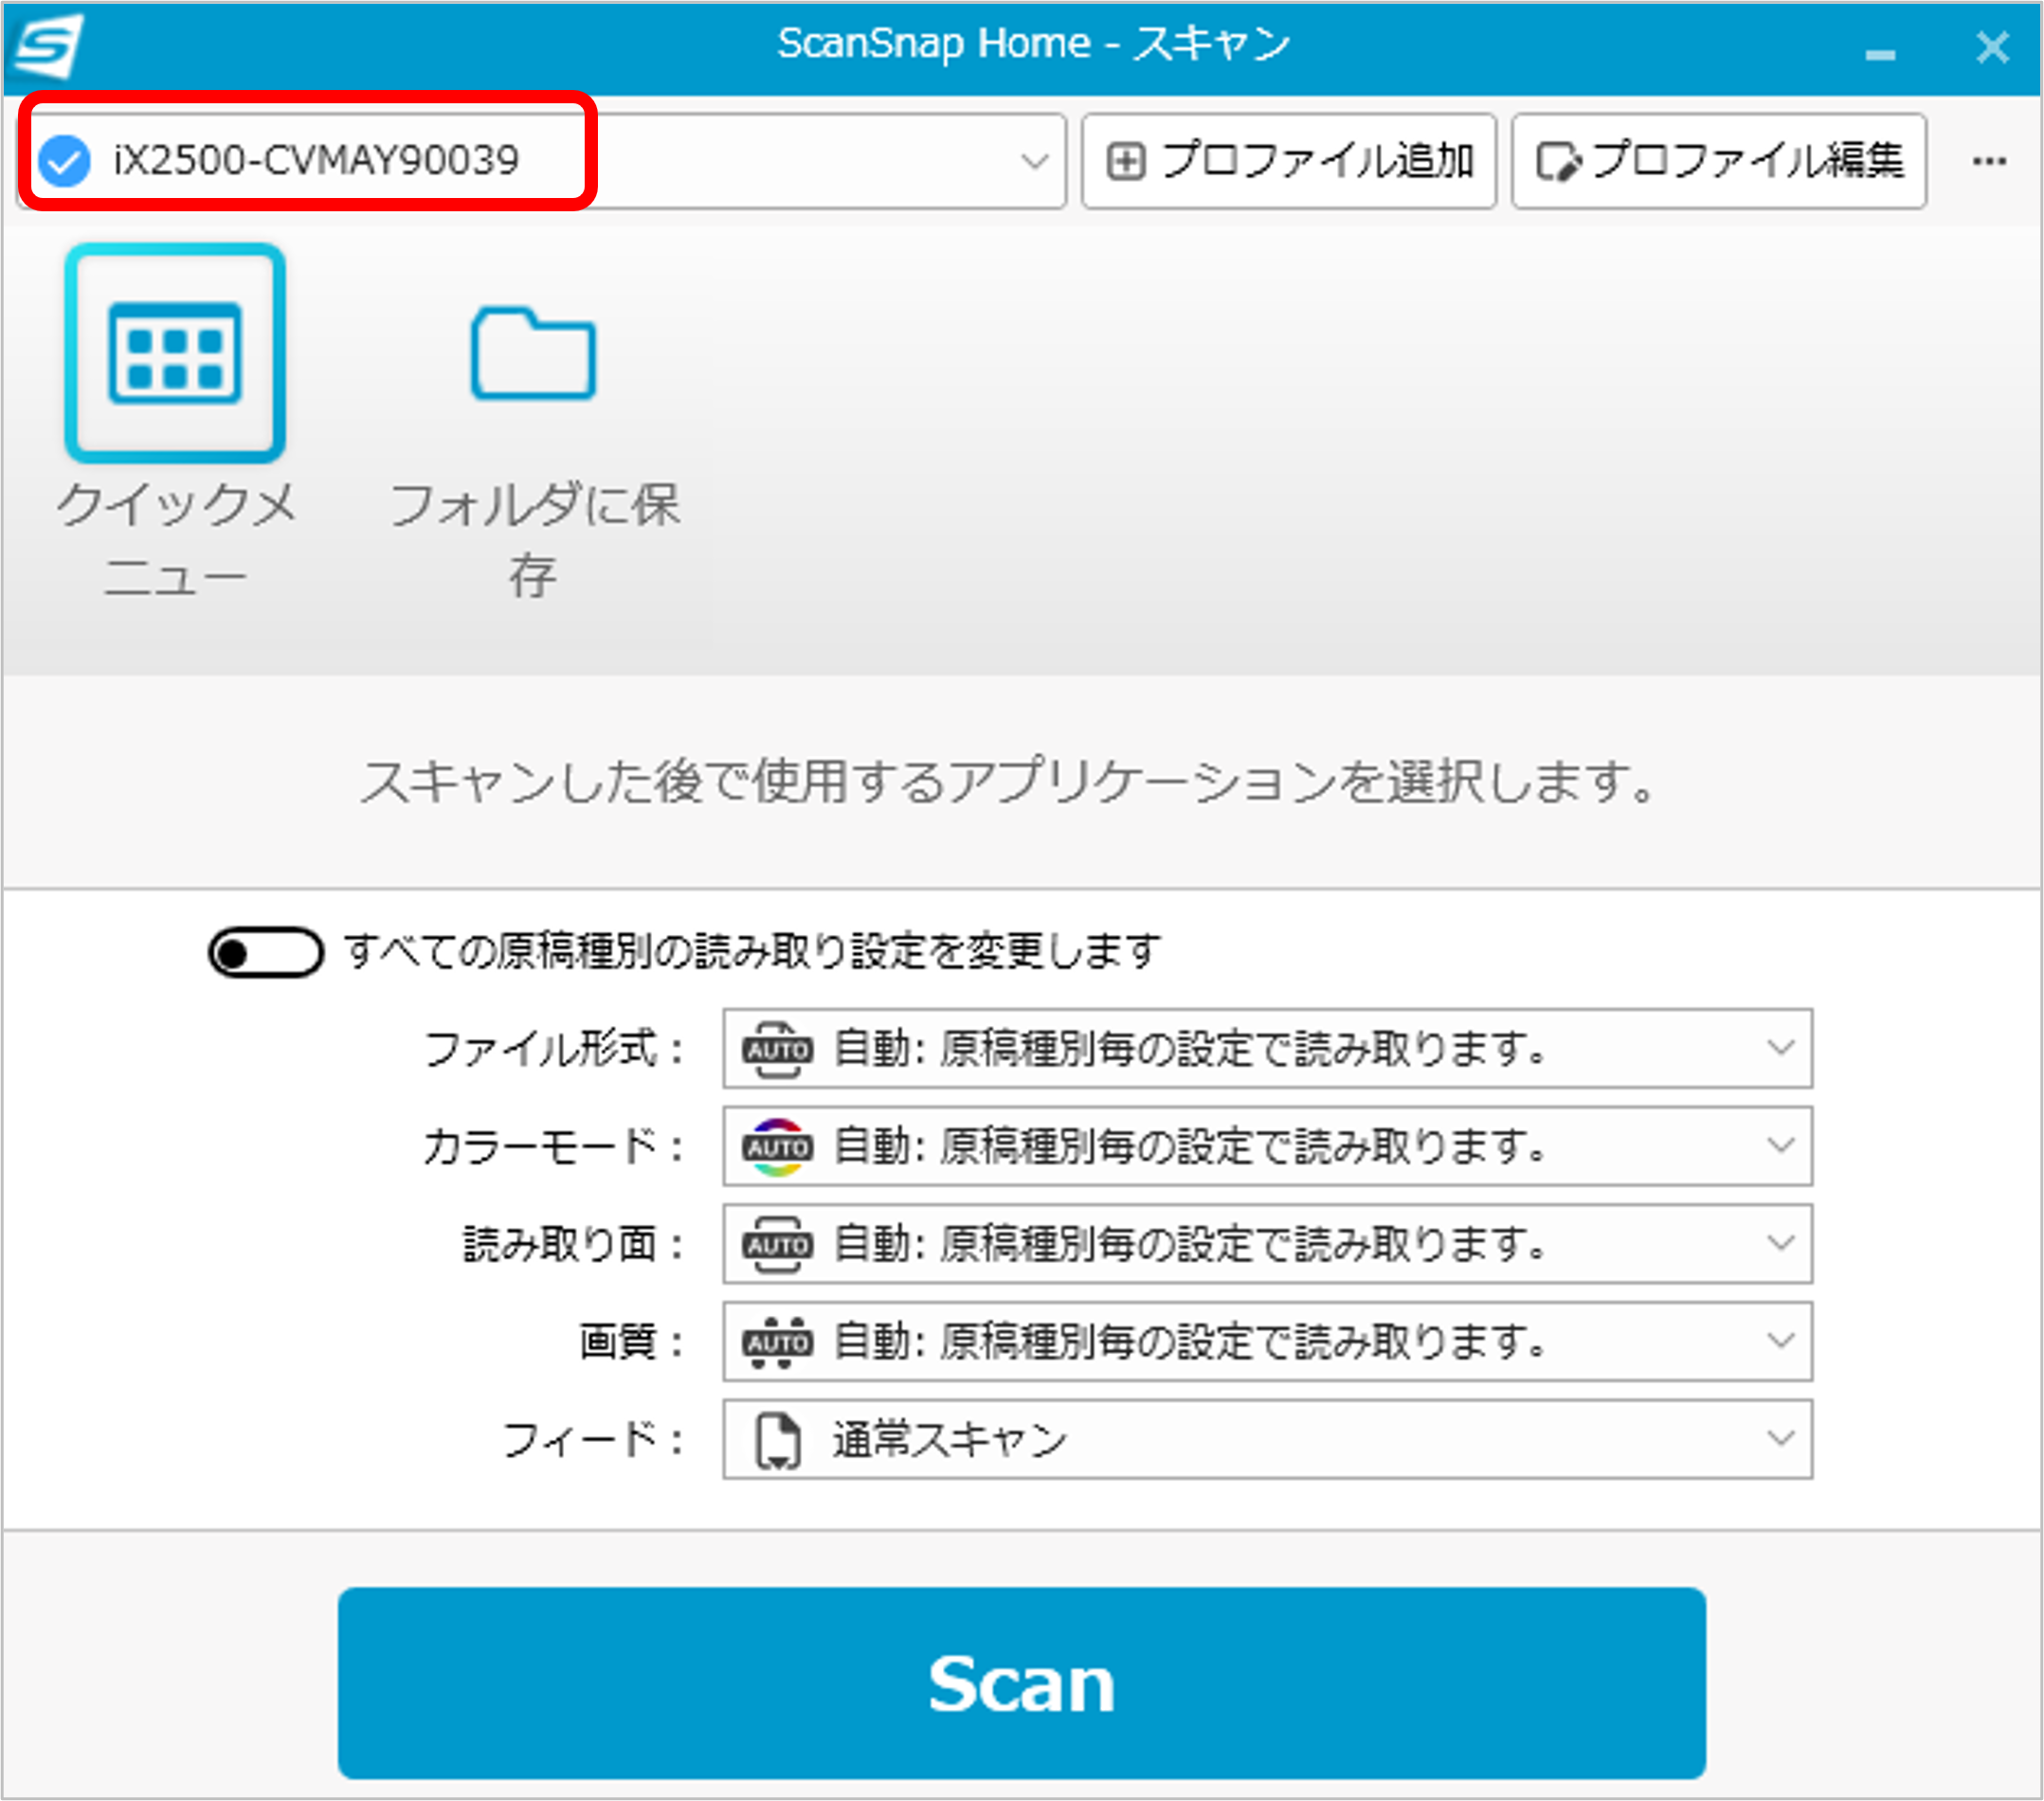Viewport: 2044px width, 1801px height.
Task: Expand the 読み取り面 dropdown list
Action: coord(1780,1243)
